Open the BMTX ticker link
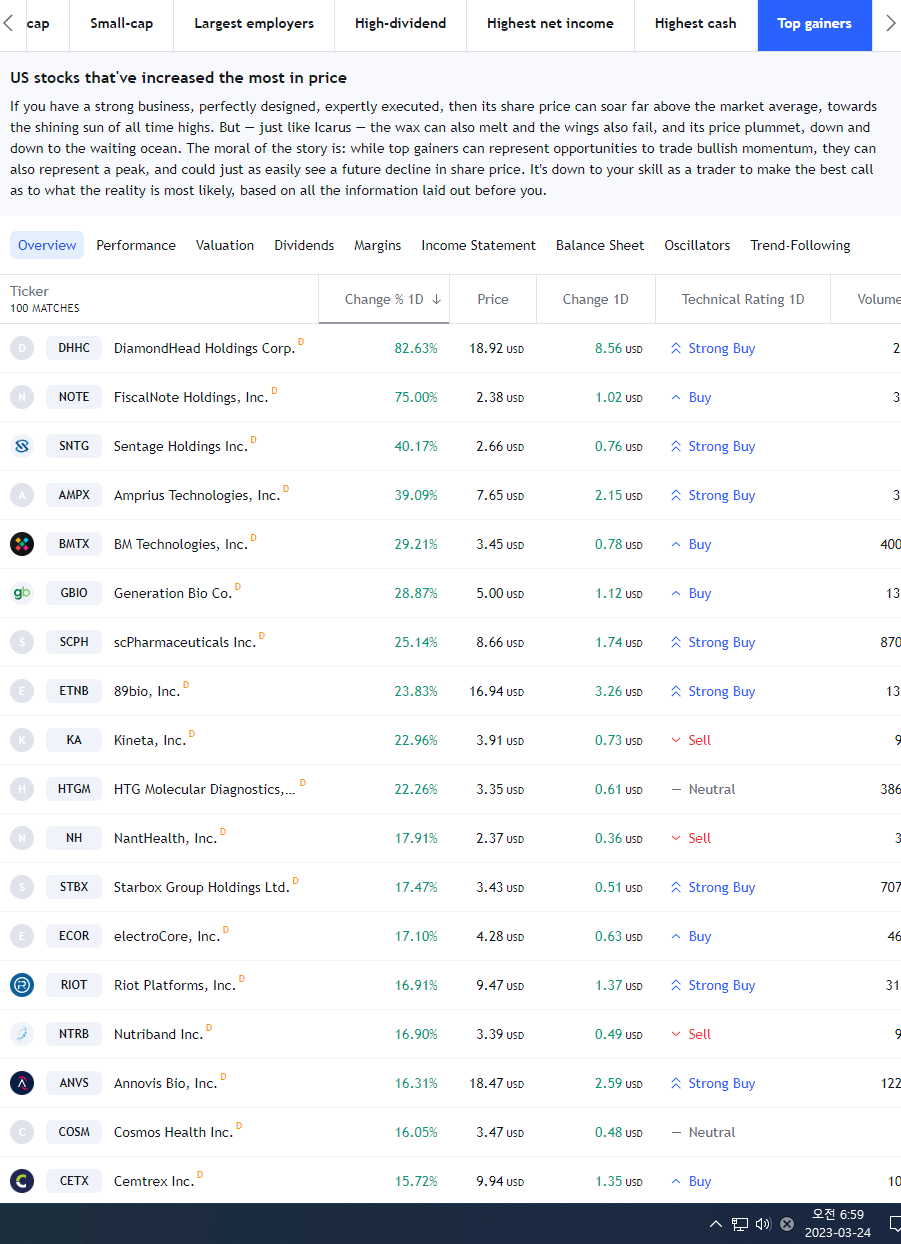The image size is (901, 1244). click(74, 544)
